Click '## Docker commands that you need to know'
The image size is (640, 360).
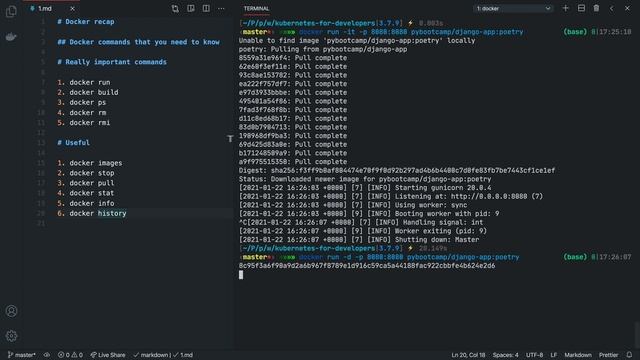coord(138,42)
